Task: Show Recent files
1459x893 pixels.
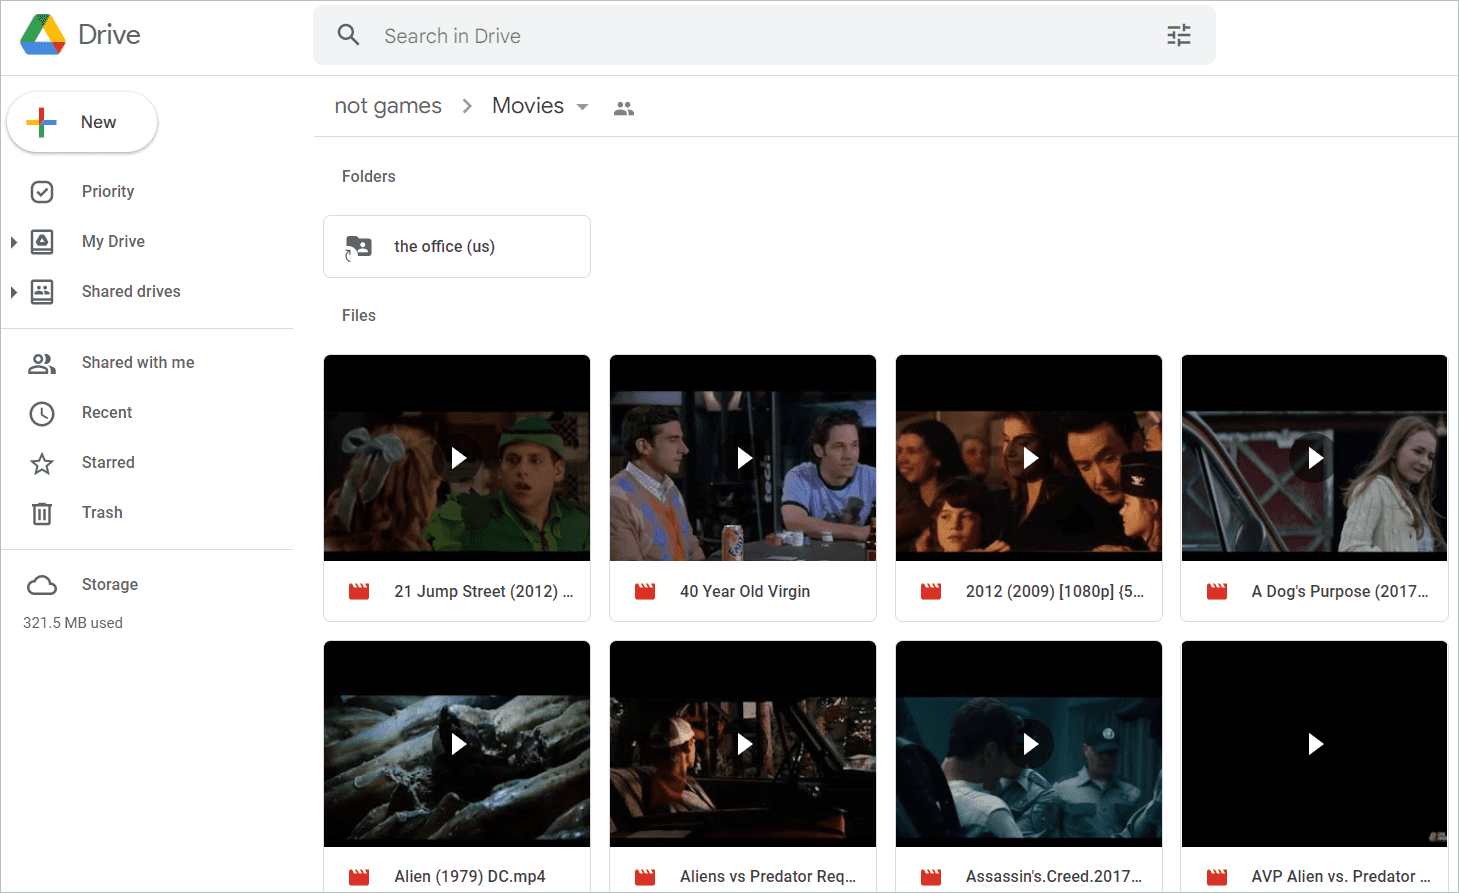Action: click(107, 413)
